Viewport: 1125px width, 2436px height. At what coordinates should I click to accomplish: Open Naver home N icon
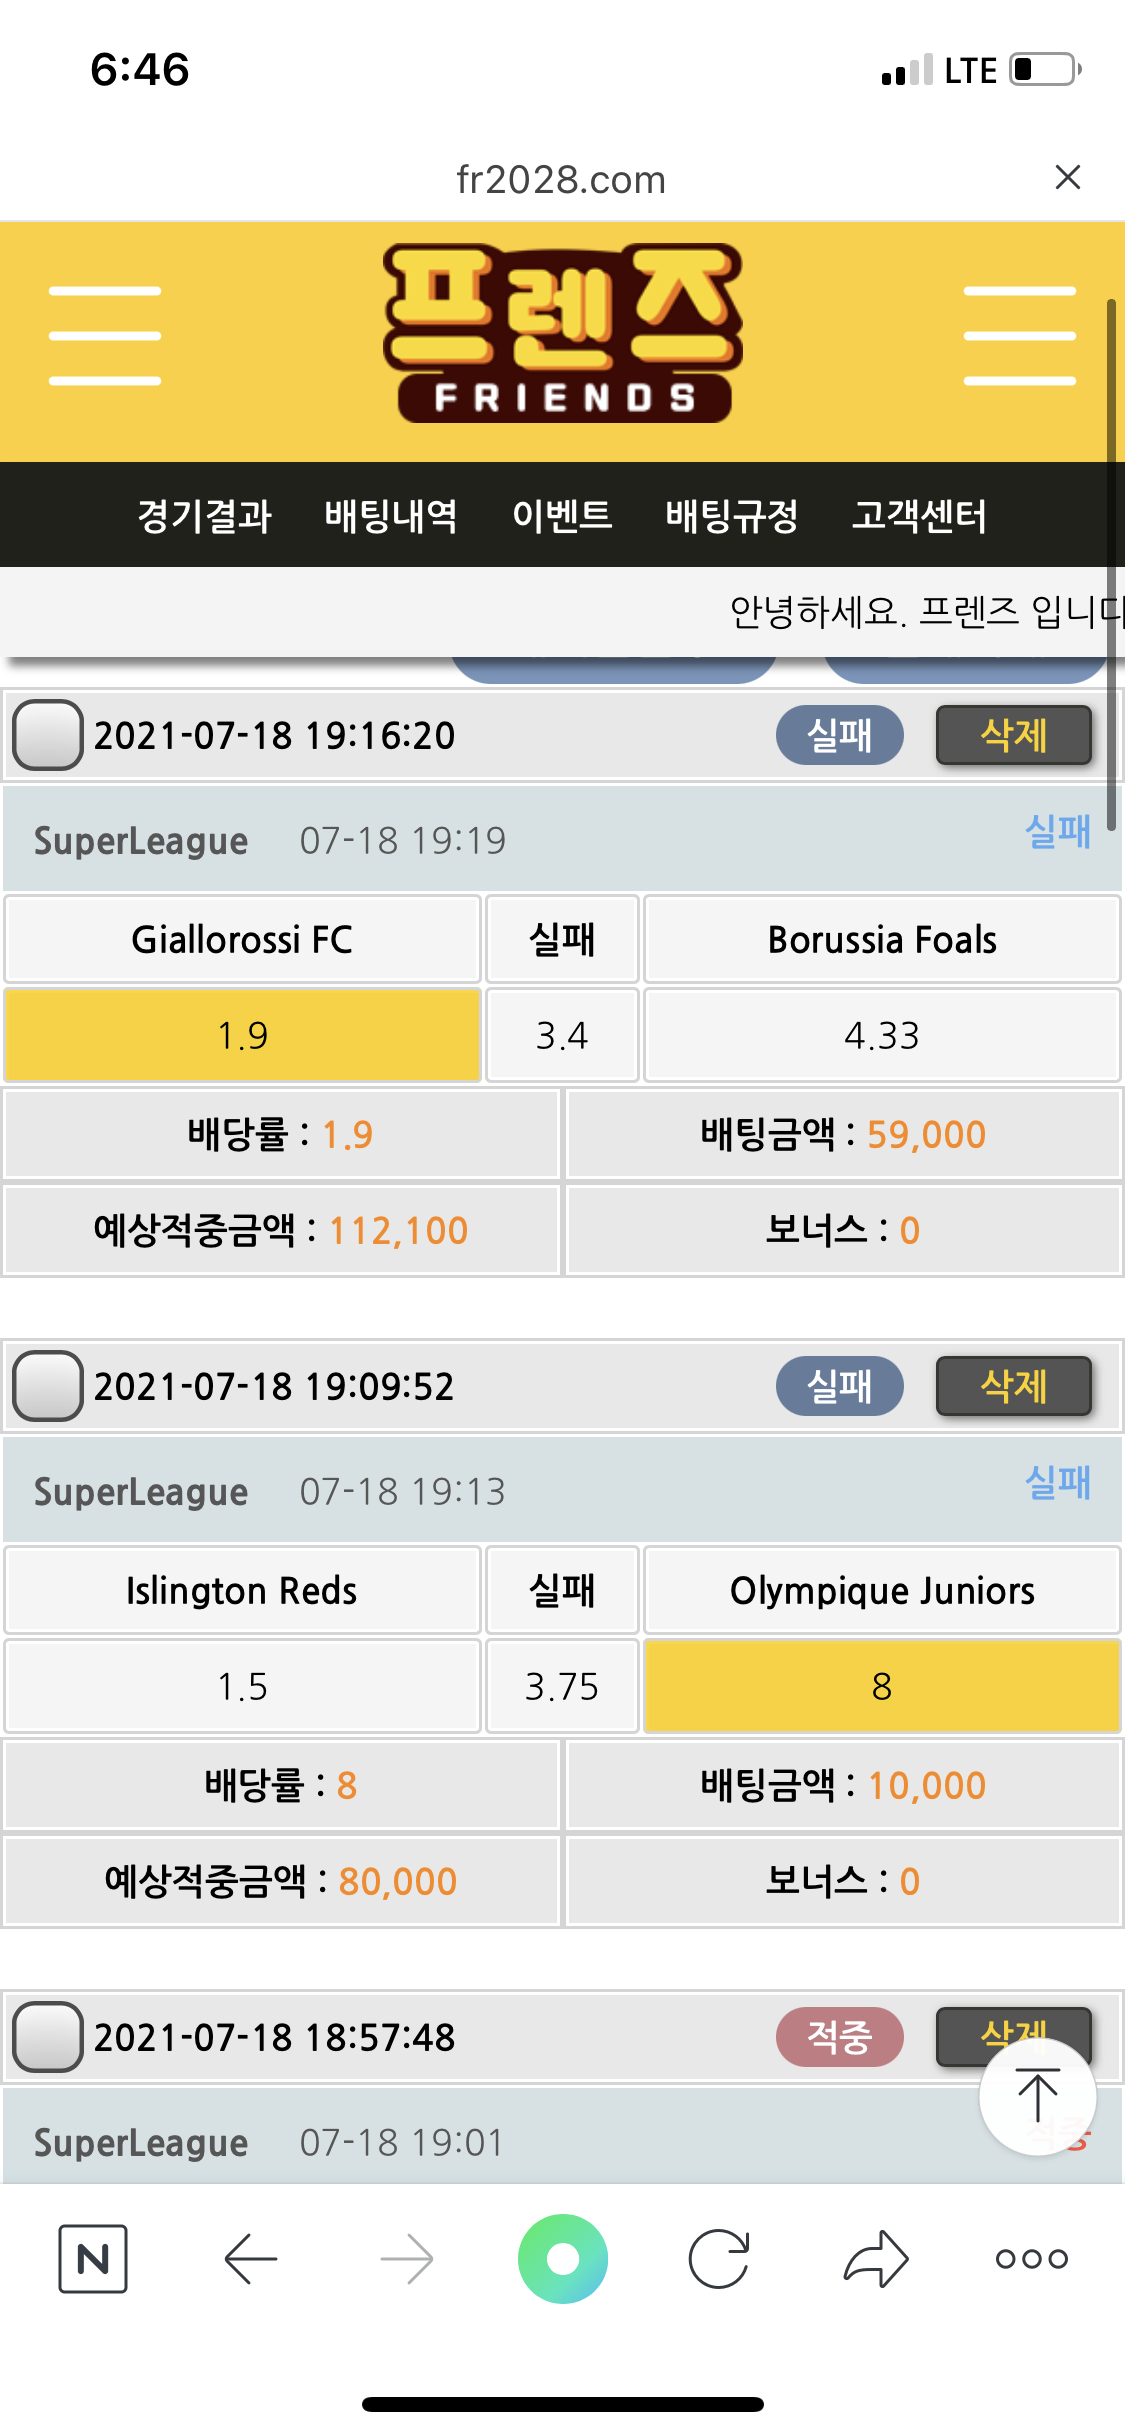pyautogui.click(x=93, y=2258)
